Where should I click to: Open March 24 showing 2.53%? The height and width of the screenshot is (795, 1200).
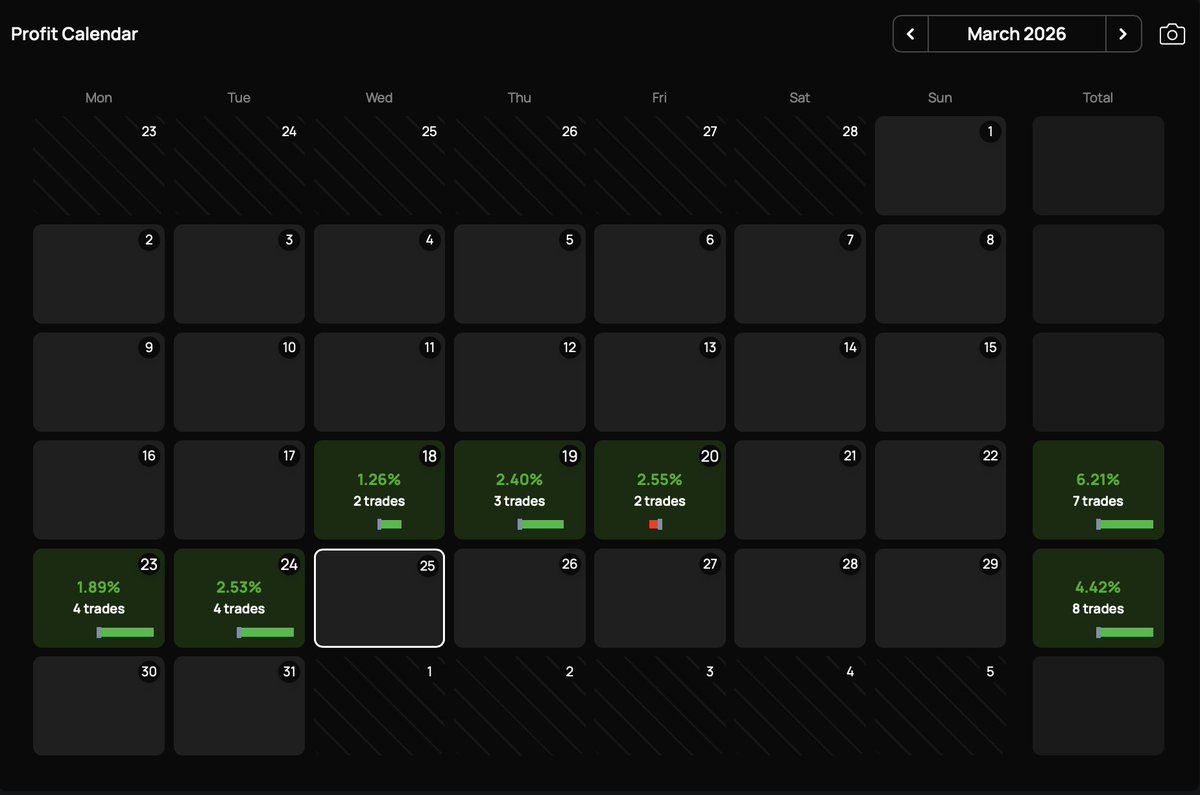click(239, 598)
